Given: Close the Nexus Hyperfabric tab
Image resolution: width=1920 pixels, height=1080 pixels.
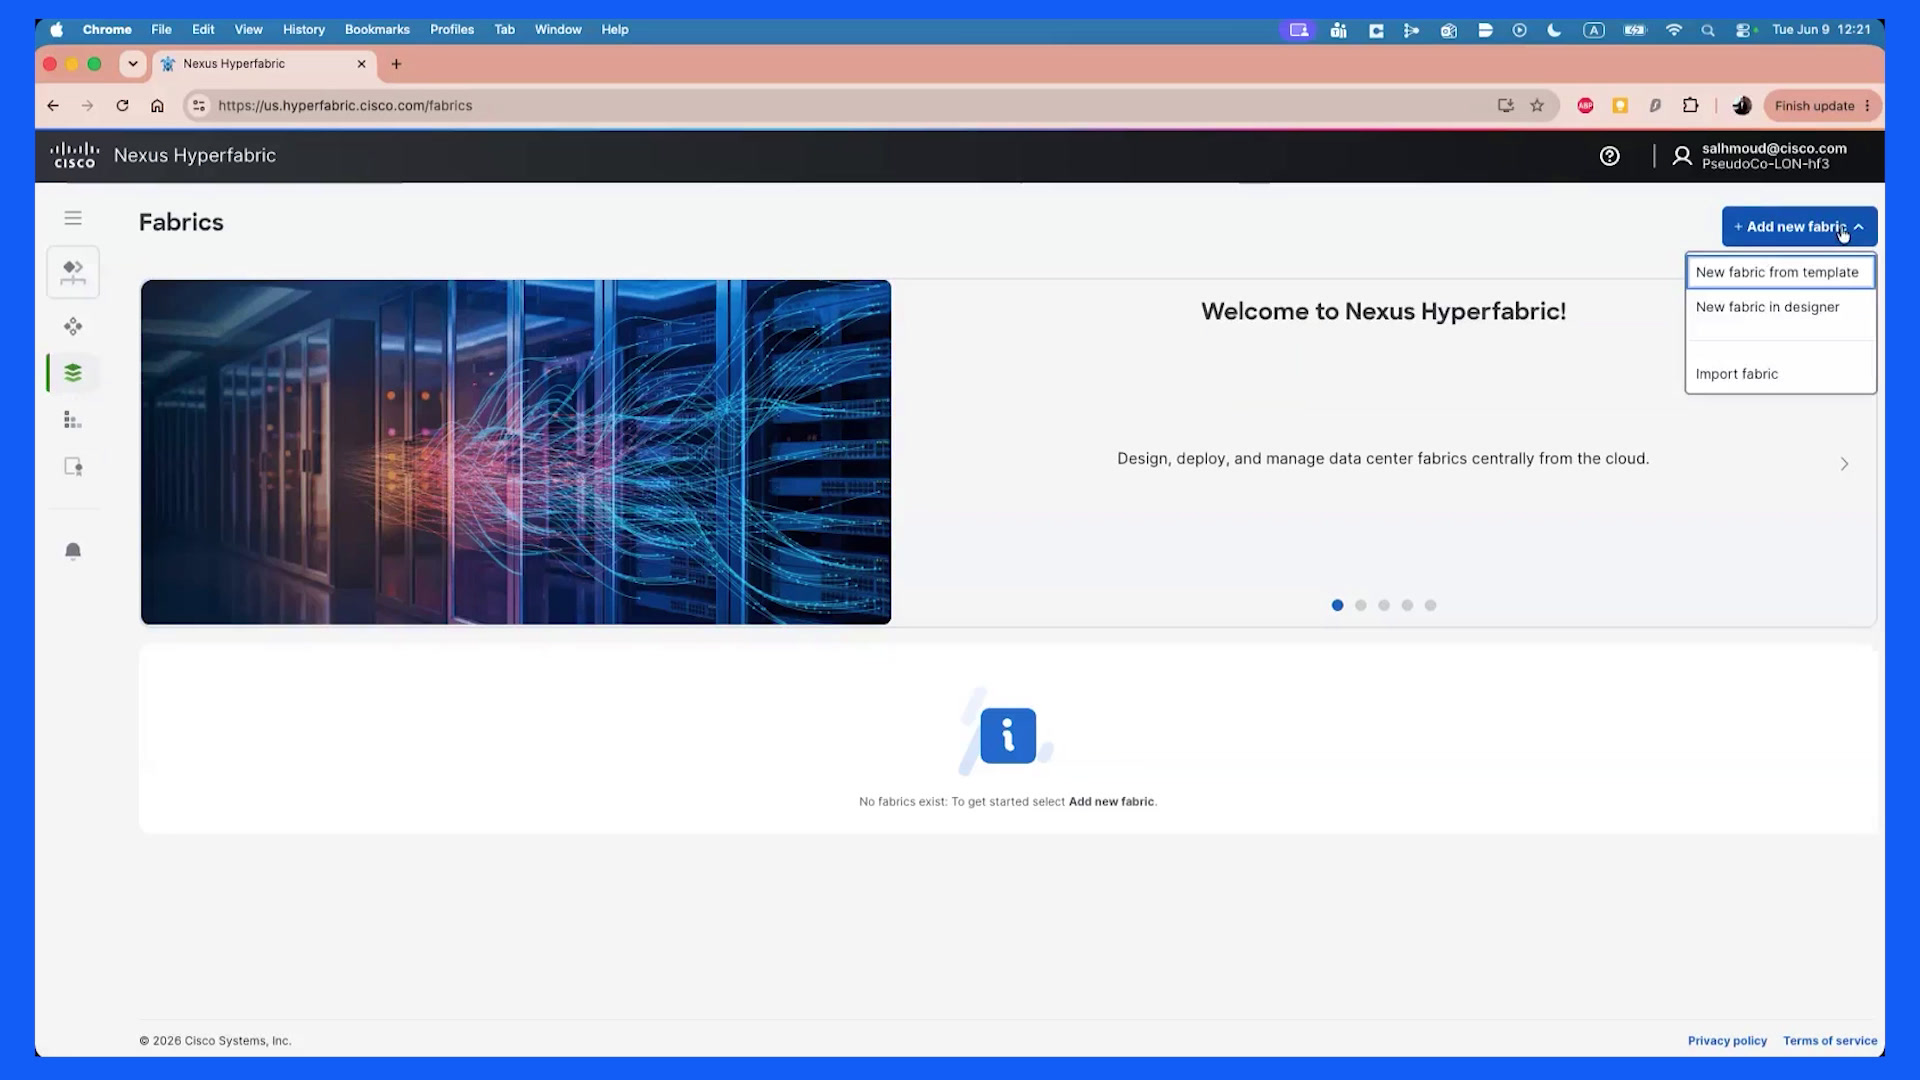Looking at the screenshot, I should point(361,64).
